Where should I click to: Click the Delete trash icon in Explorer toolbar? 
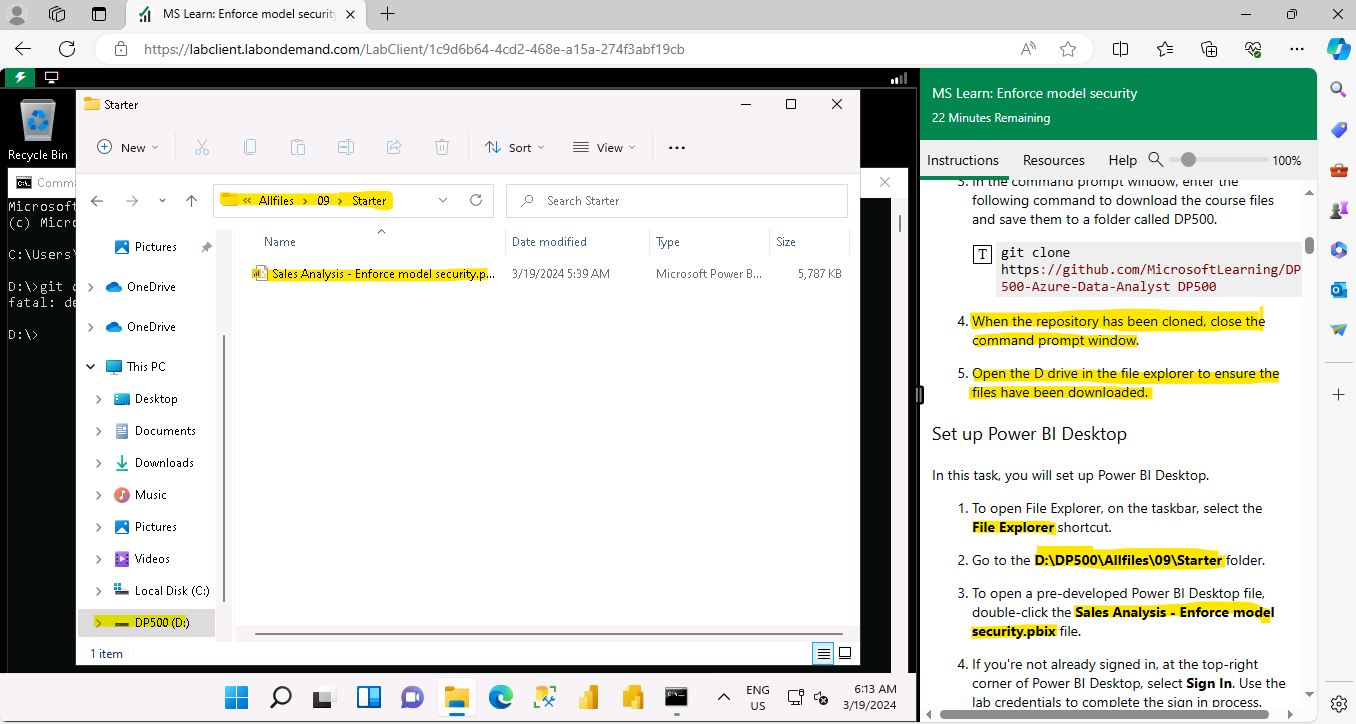coord(442,147)
